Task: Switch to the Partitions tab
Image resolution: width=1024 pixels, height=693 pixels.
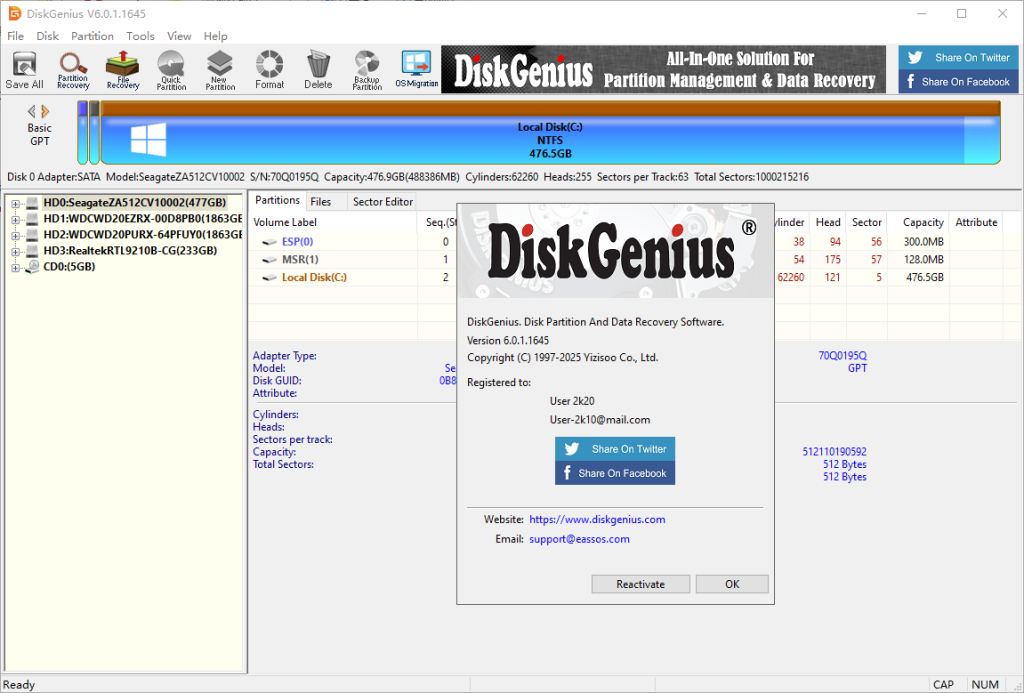Action: point(277,201)
